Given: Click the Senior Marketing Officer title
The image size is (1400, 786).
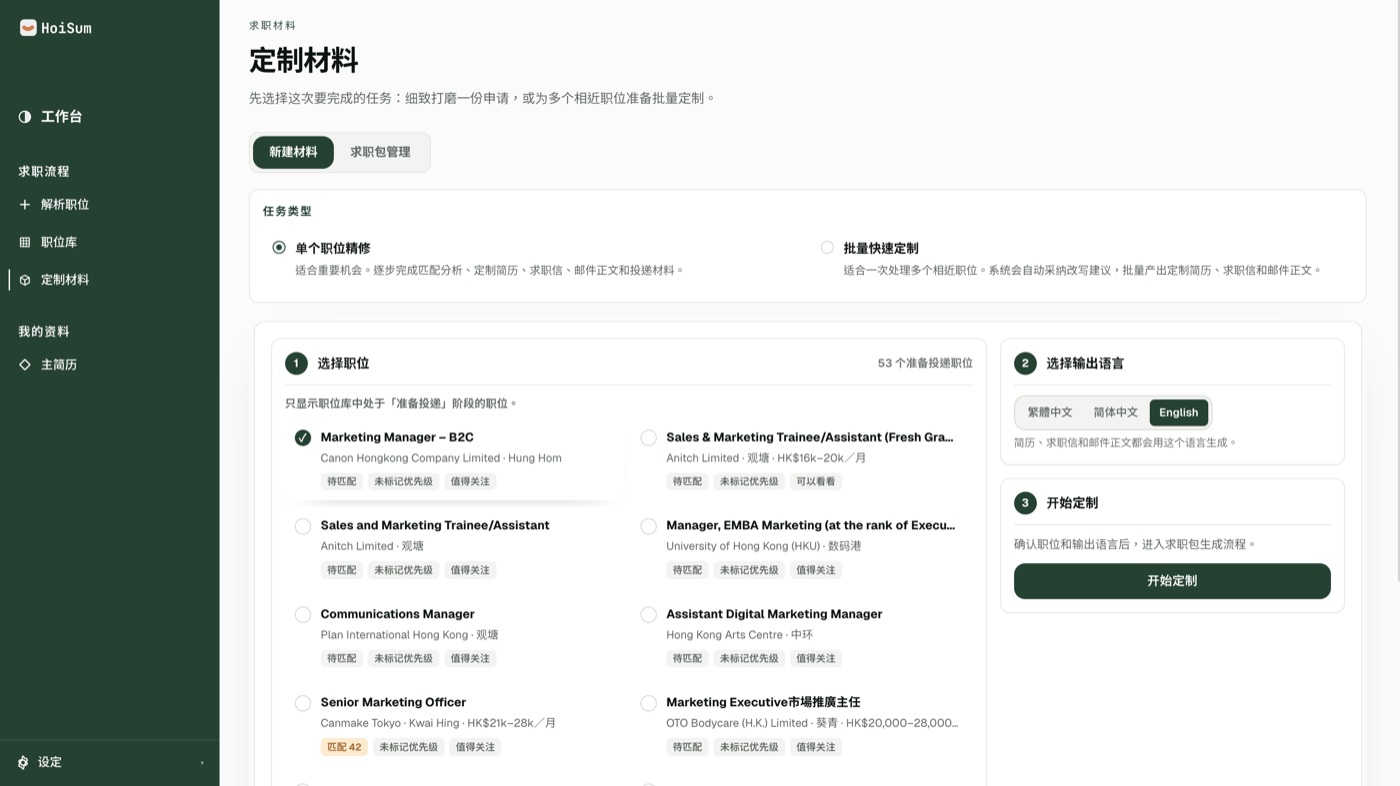Looking at the screenshot, I should pyautogui.click(x=393, y=702).
